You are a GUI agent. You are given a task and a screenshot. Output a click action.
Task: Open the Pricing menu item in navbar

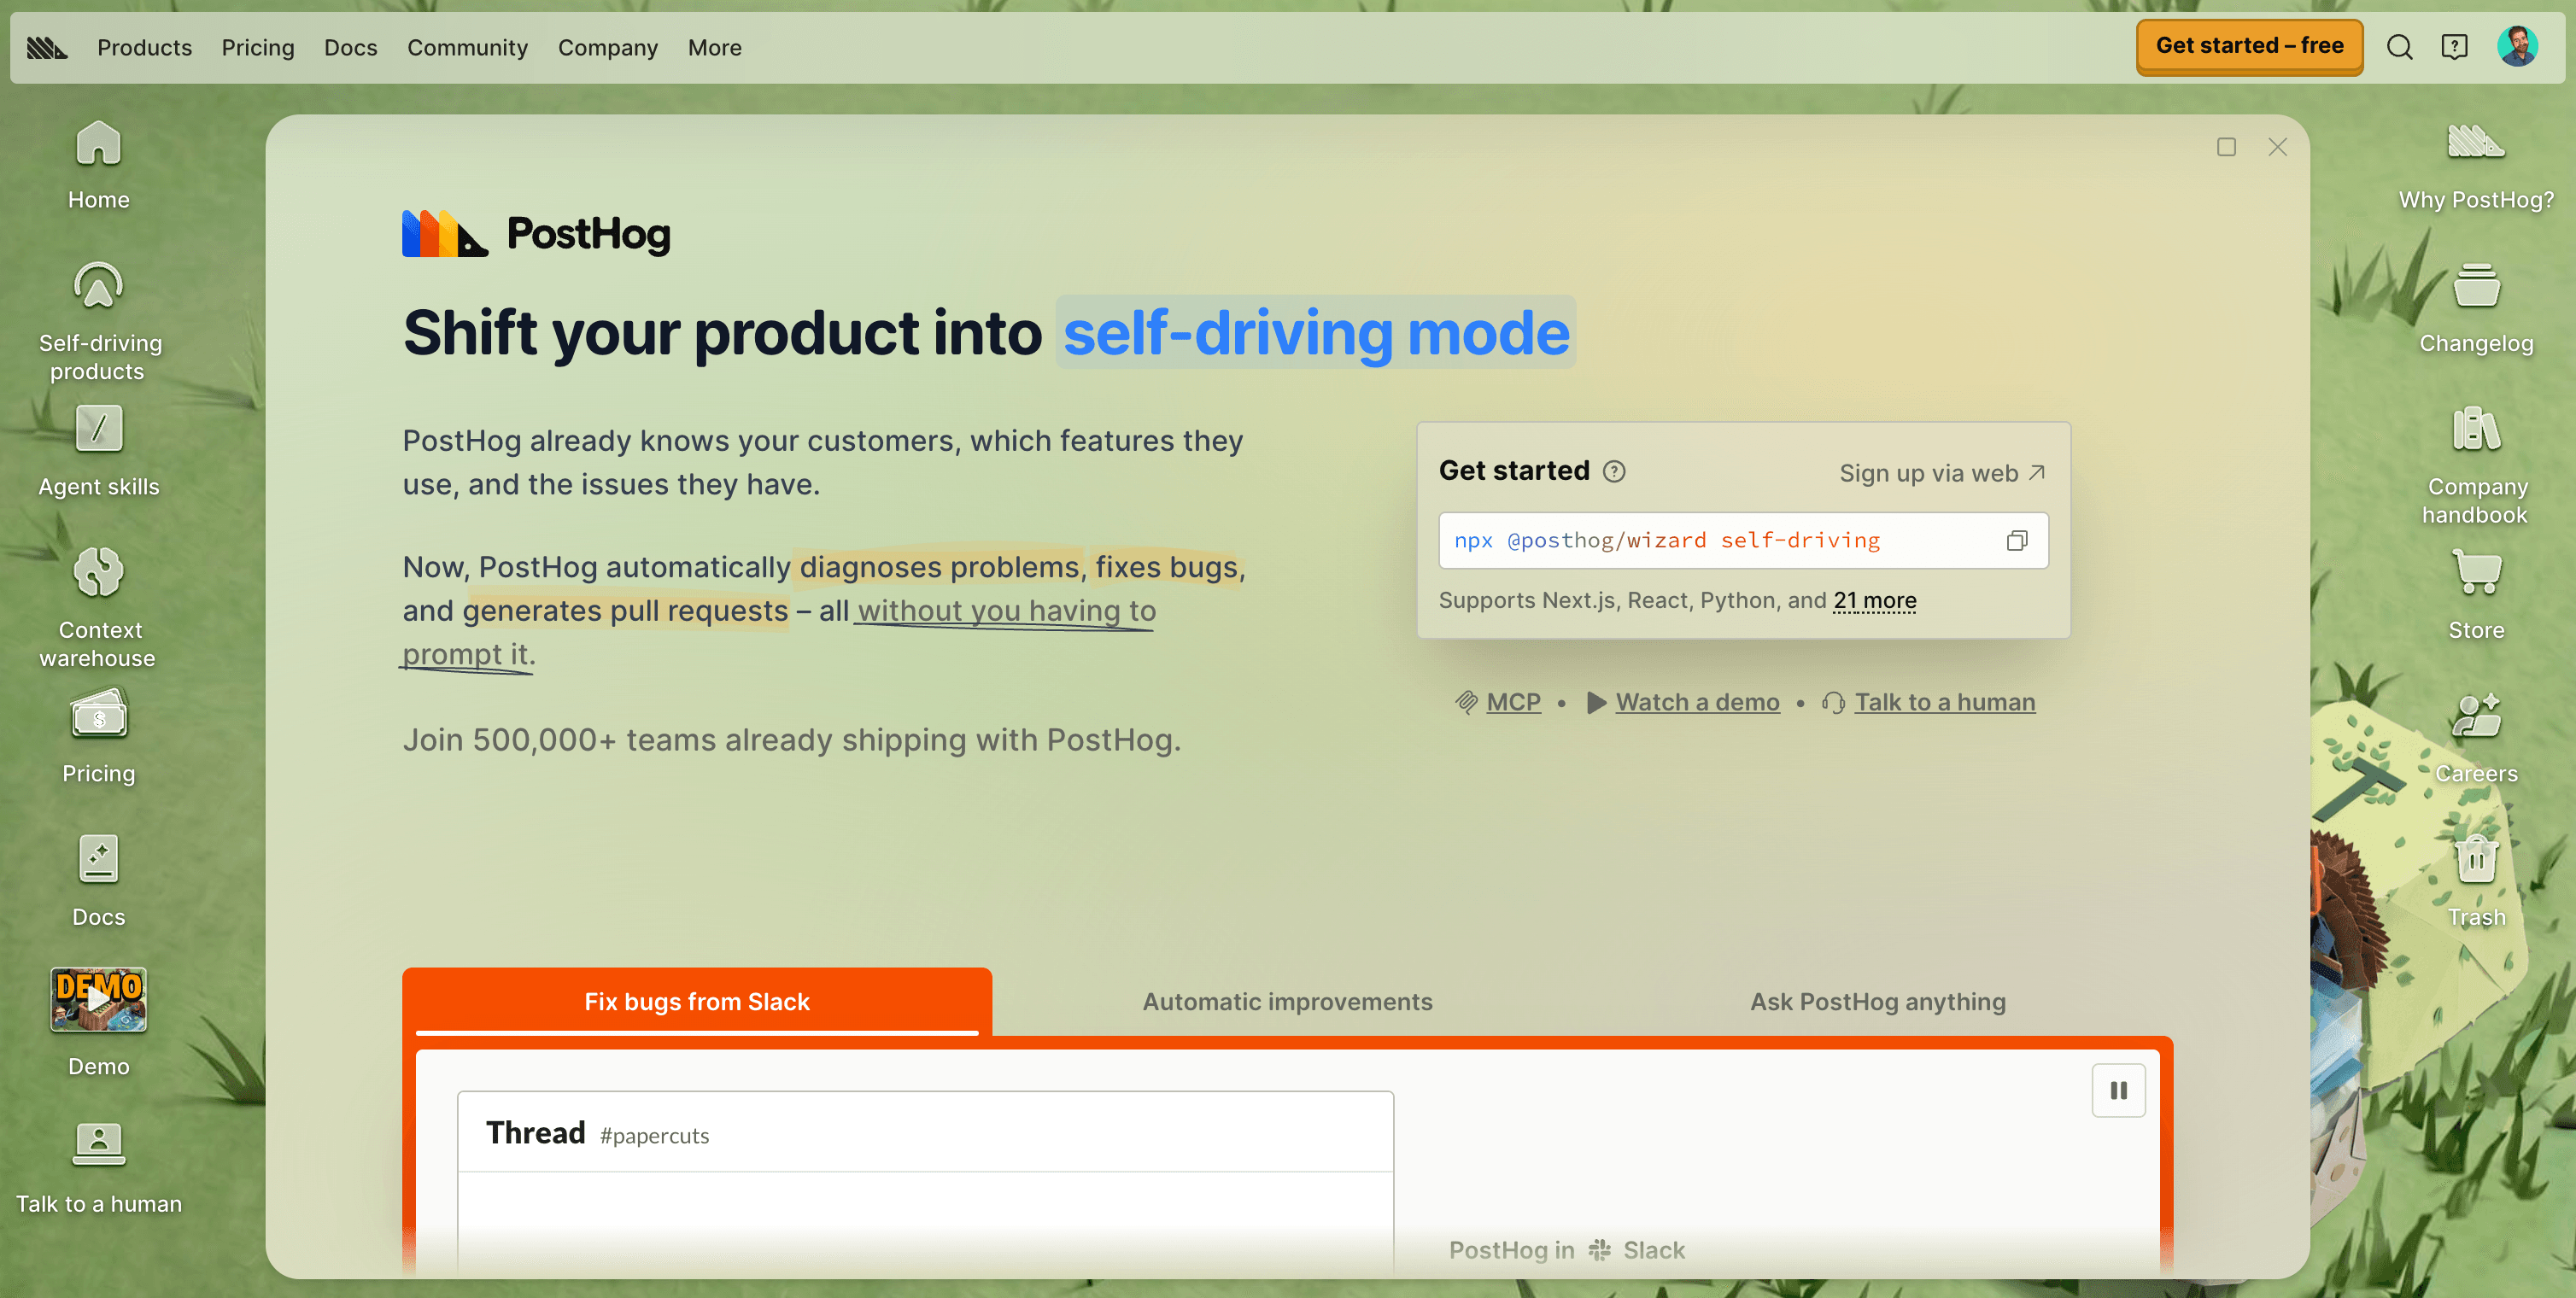click(258, 47)
